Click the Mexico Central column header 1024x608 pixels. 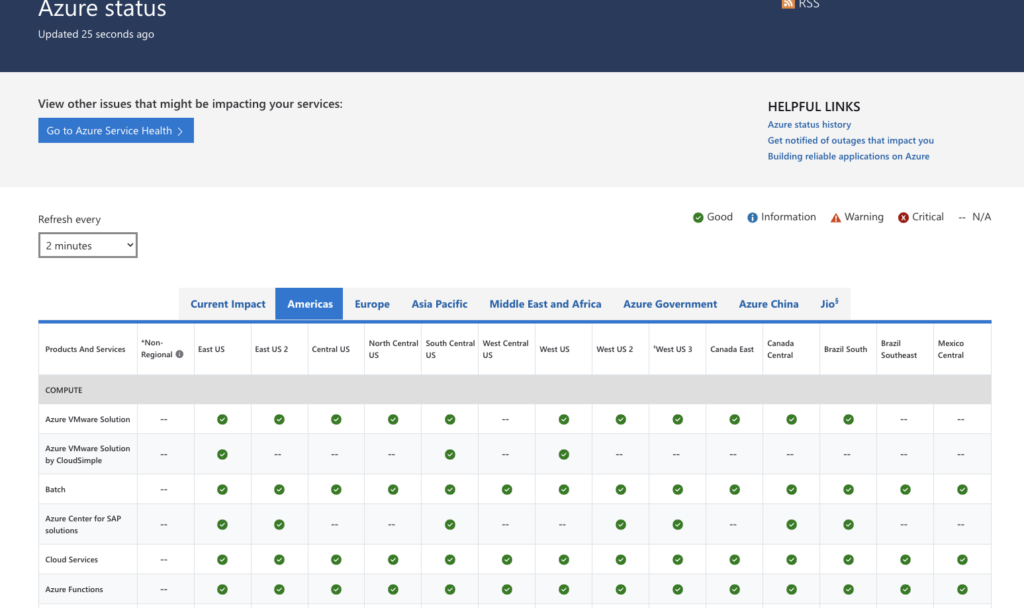point(951,349)
